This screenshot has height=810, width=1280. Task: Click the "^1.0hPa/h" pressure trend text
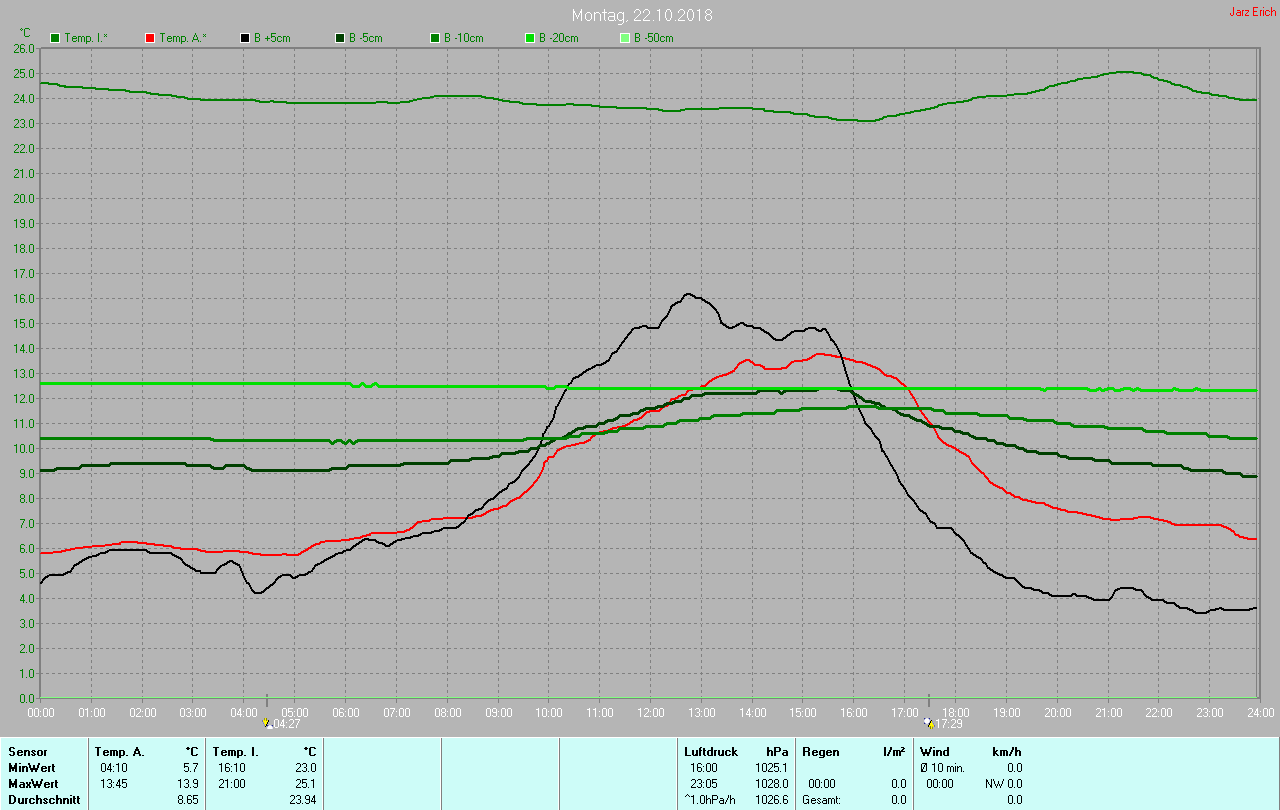(710, 799)
